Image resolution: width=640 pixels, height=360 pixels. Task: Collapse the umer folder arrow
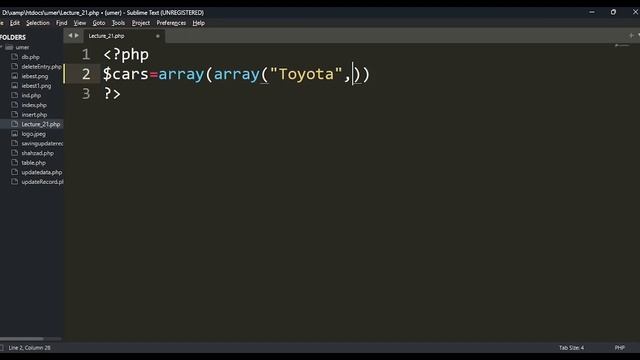click(1, 47)
